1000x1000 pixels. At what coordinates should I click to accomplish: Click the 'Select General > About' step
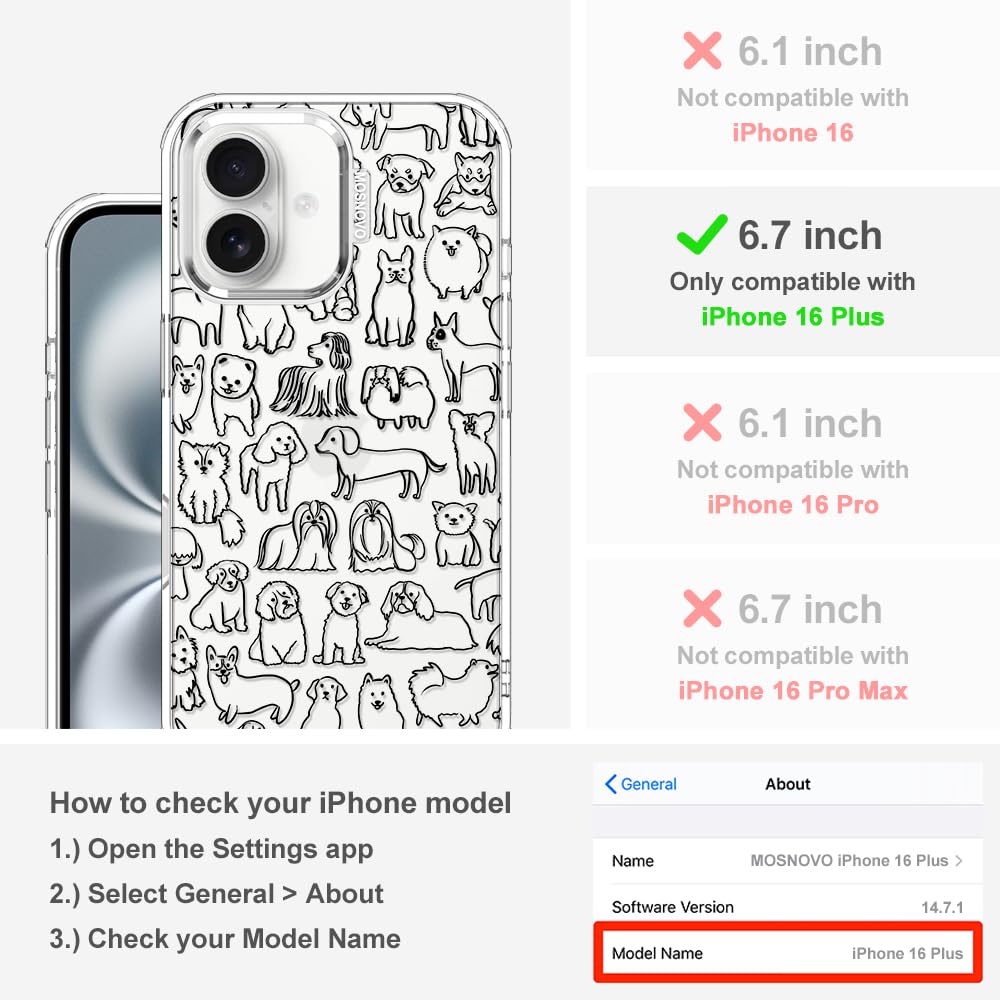pos(217,893)
